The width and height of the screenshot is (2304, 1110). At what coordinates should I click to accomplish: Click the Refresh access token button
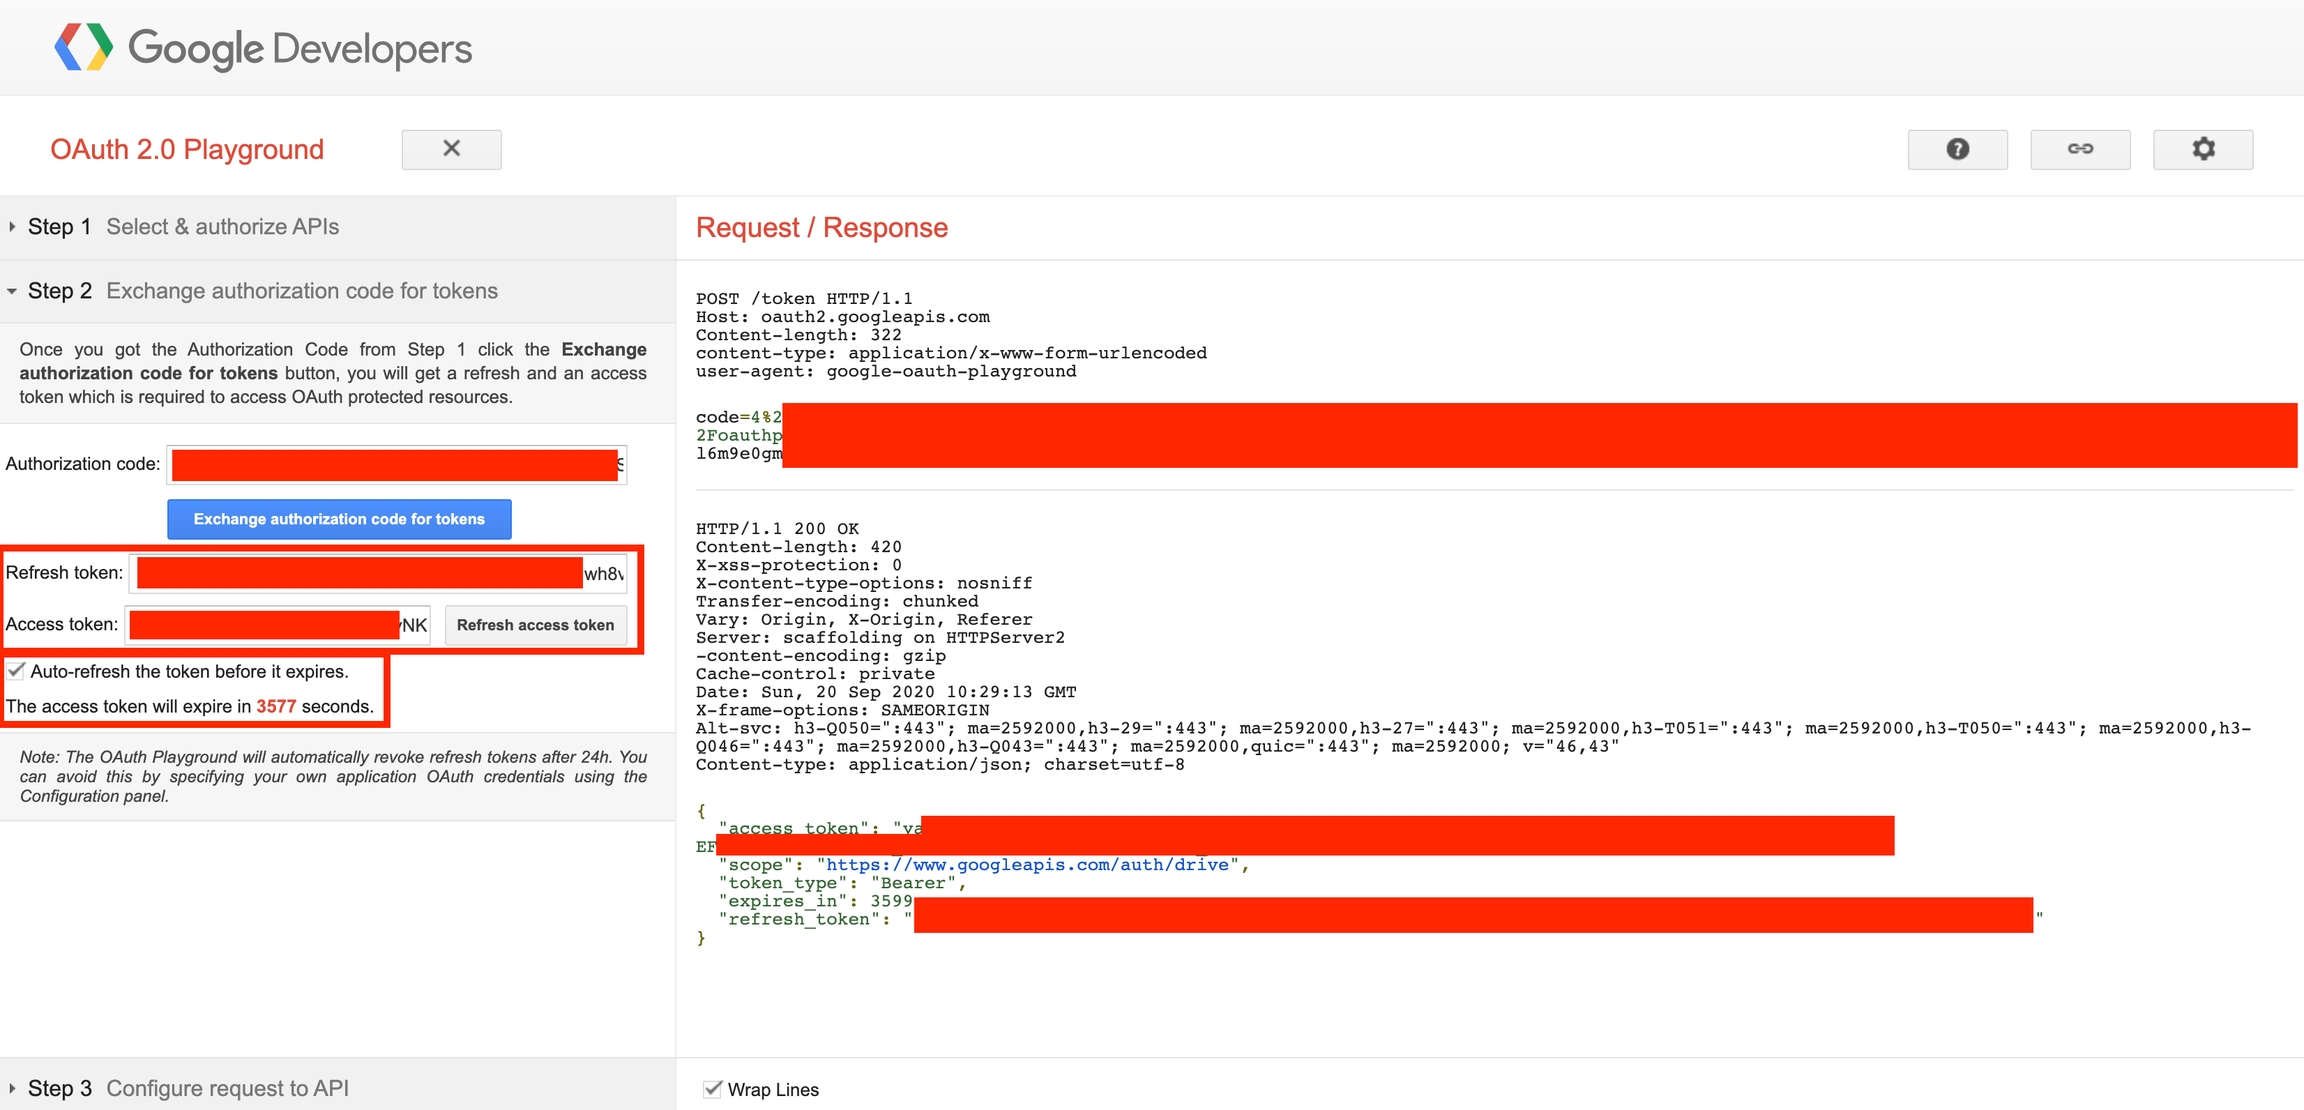[535, 625]
